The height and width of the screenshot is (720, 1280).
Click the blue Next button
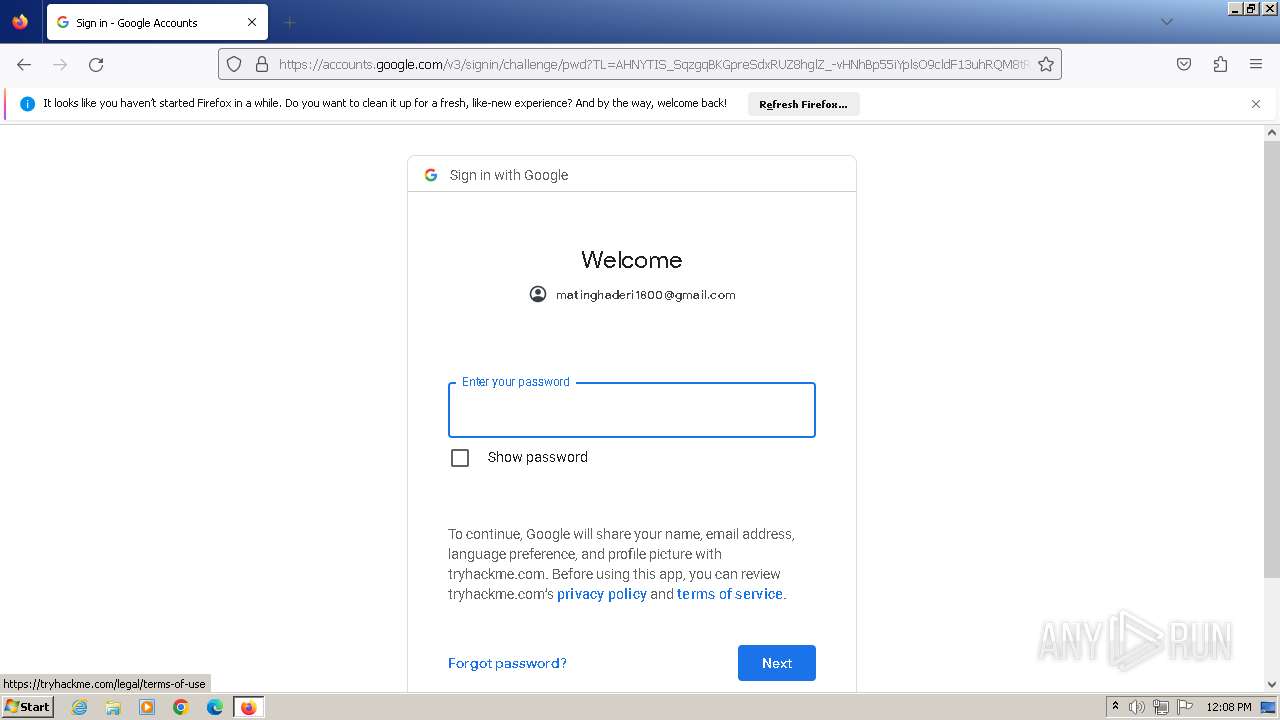(777, 663)
